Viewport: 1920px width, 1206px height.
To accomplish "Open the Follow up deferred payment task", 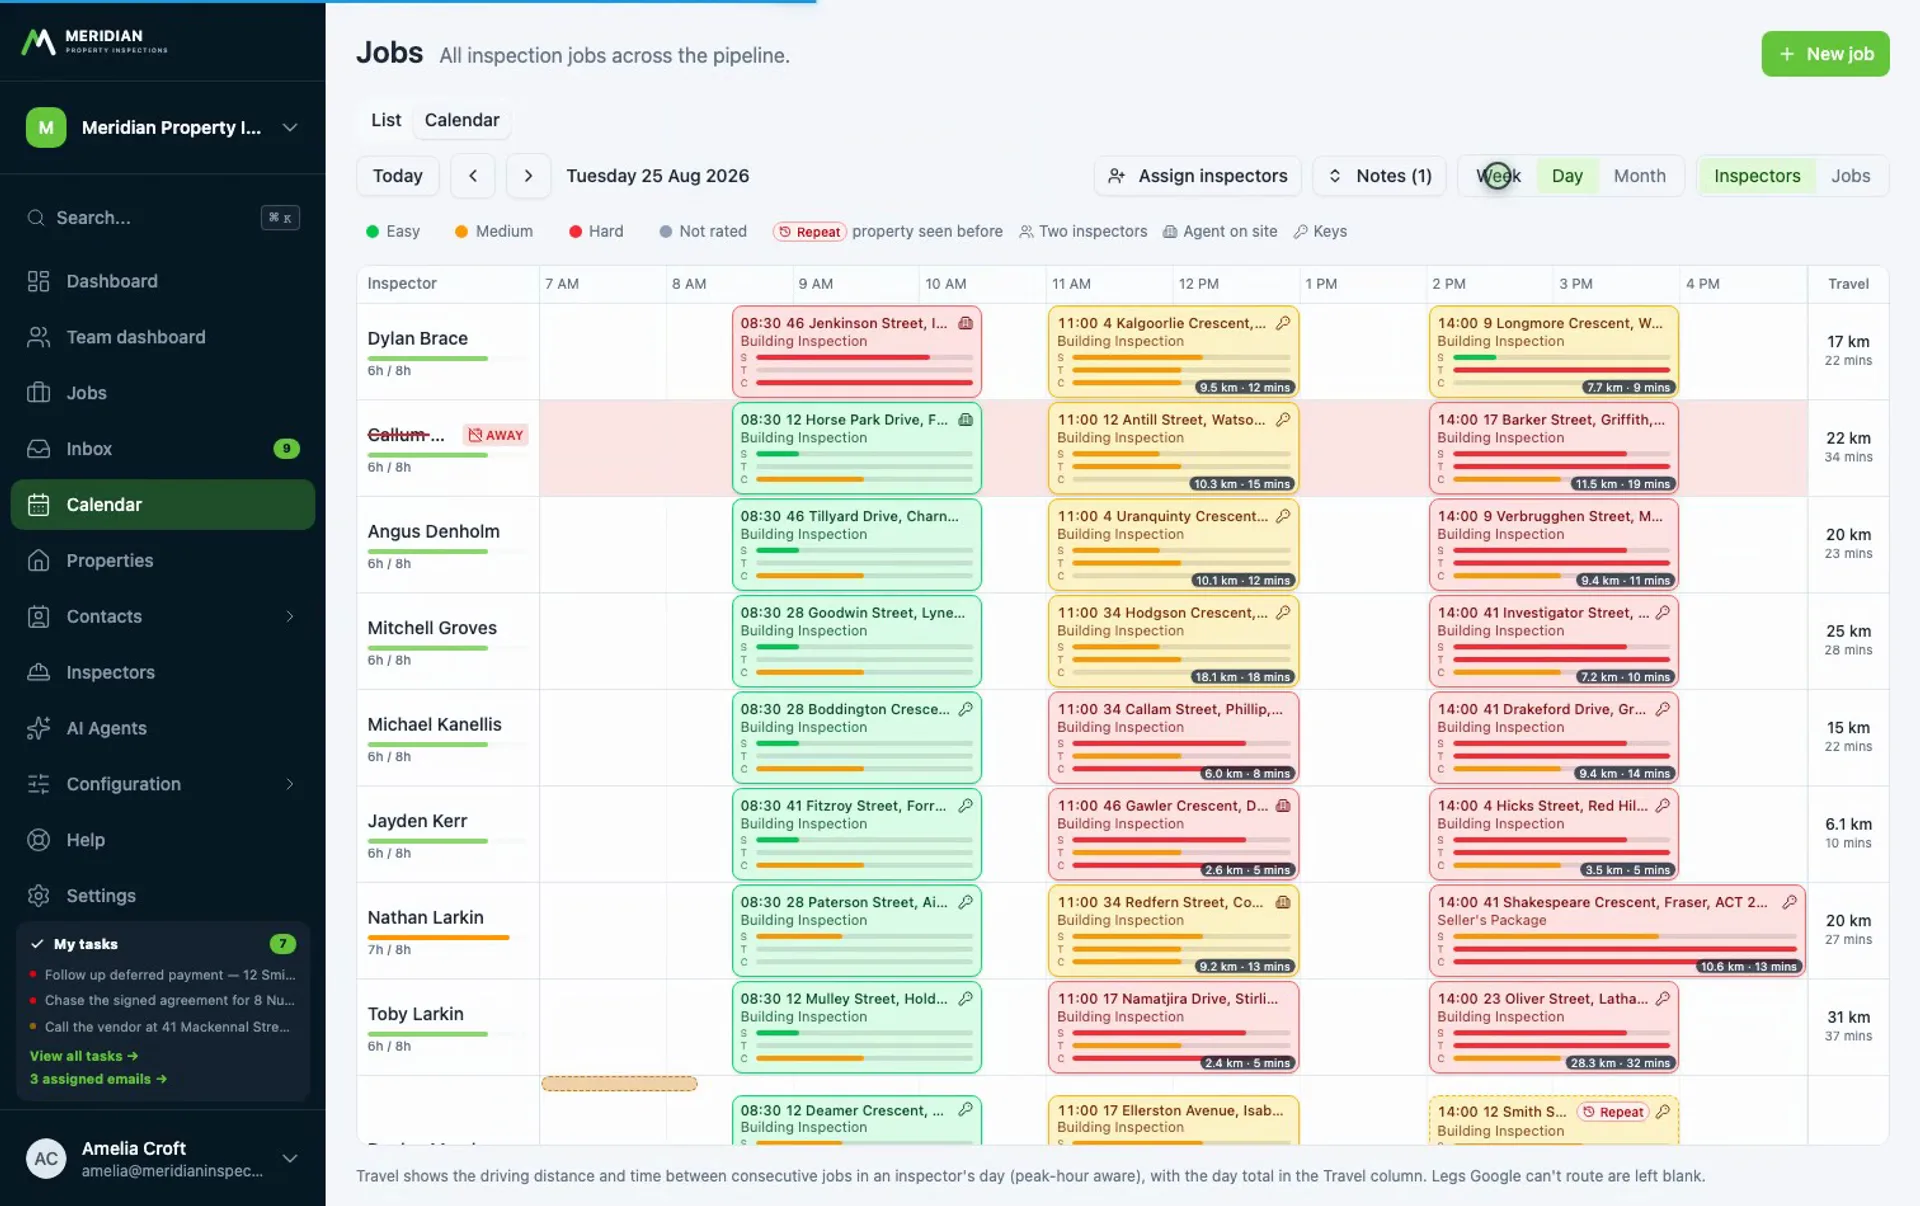I will tap(163, 975).
